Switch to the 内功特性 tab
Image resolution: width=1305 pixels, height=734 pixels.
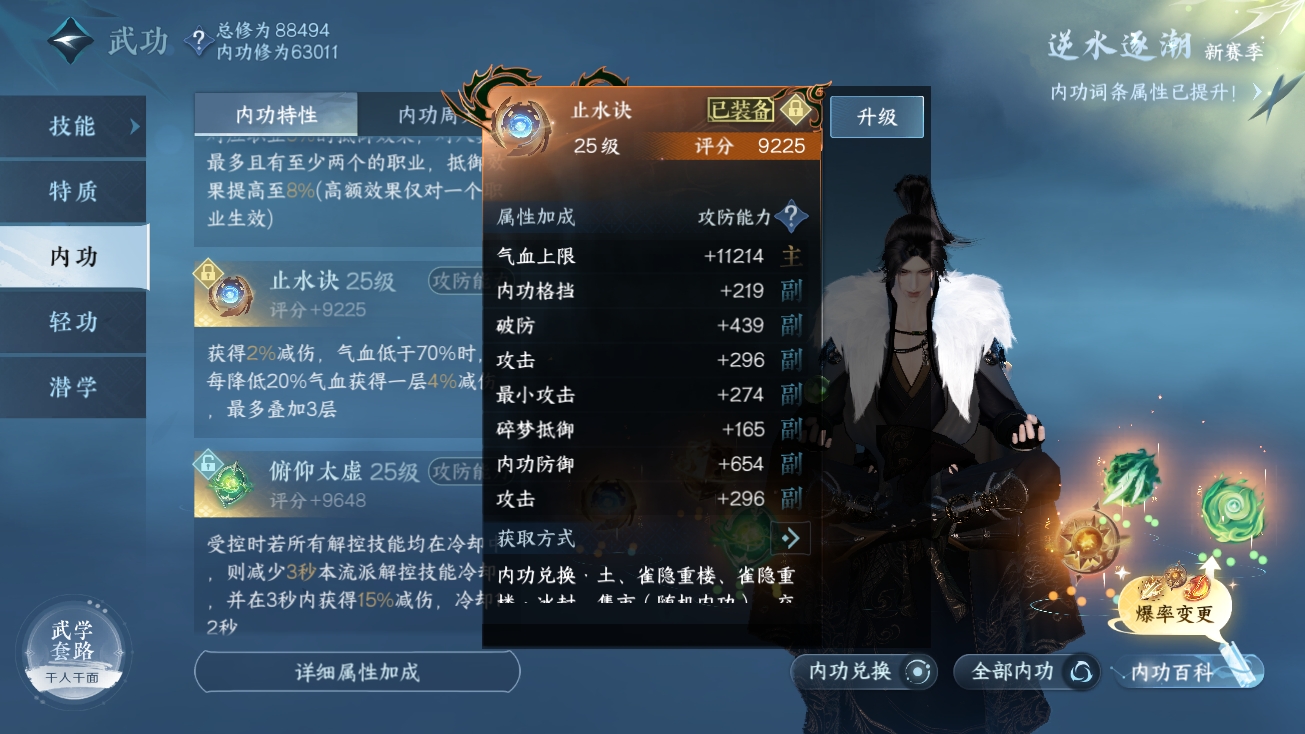pyautogui.click(x=276, y=115)
